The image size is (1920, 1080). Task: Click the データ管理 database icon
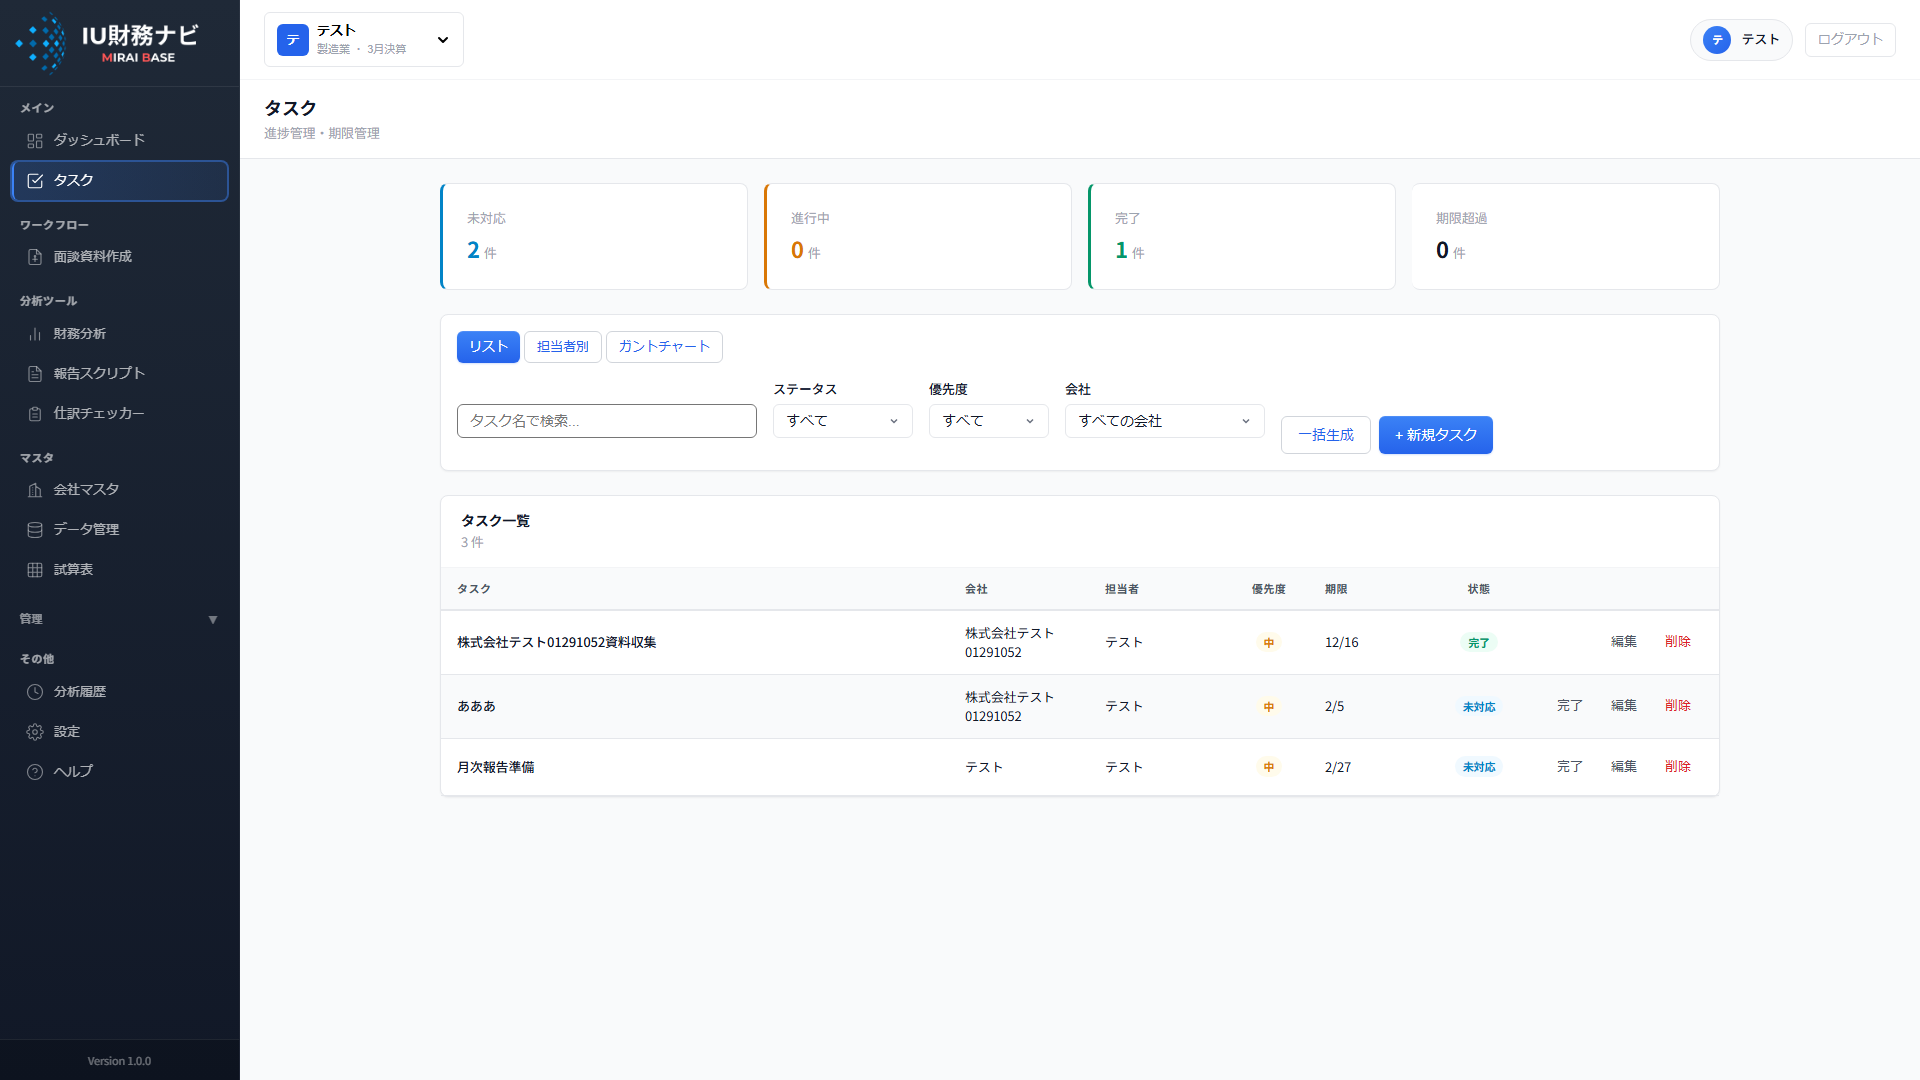tap(35, 530)
